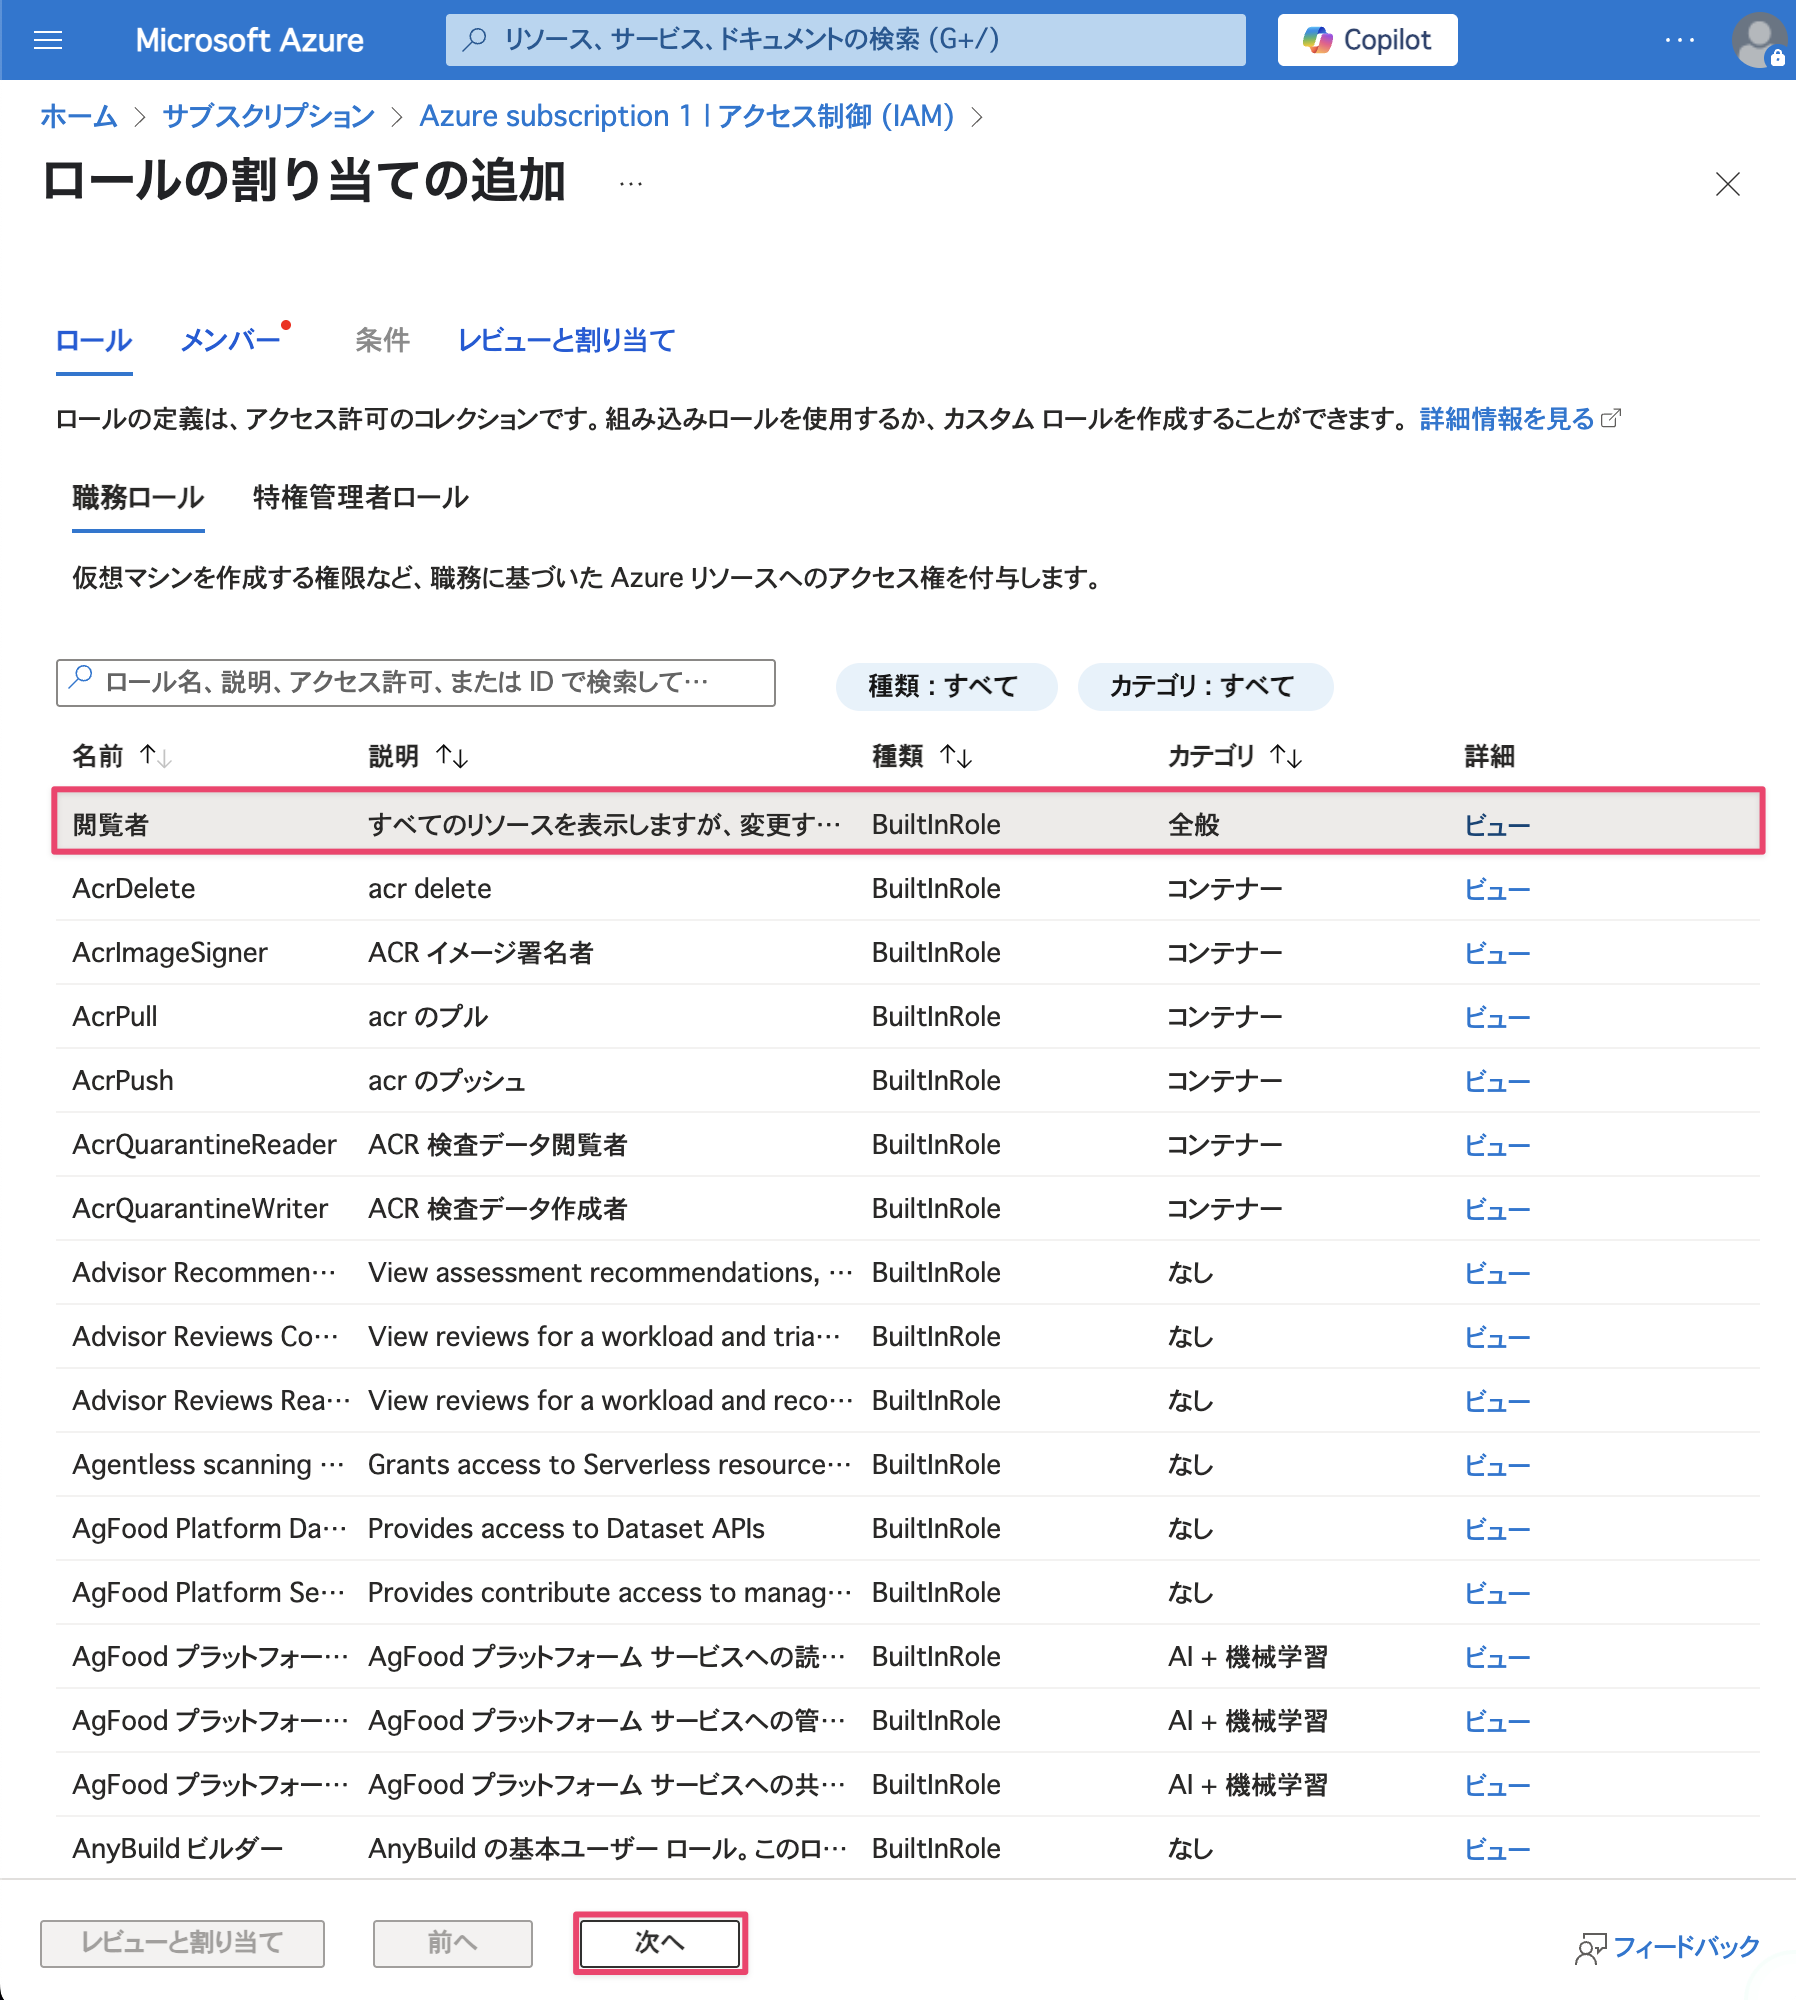The width and height of the screenshot is (1796, 2000).
Task: Launch Copilot from the top bar
Action: [x=1366, y=39]
